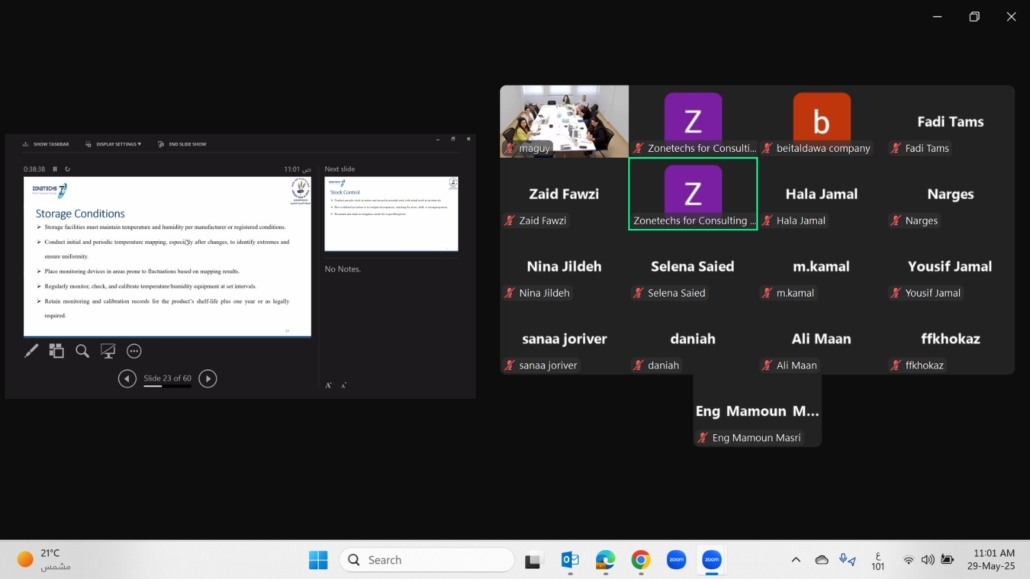Select the beitaldawa company participant tile

click(x=821, y=121)
